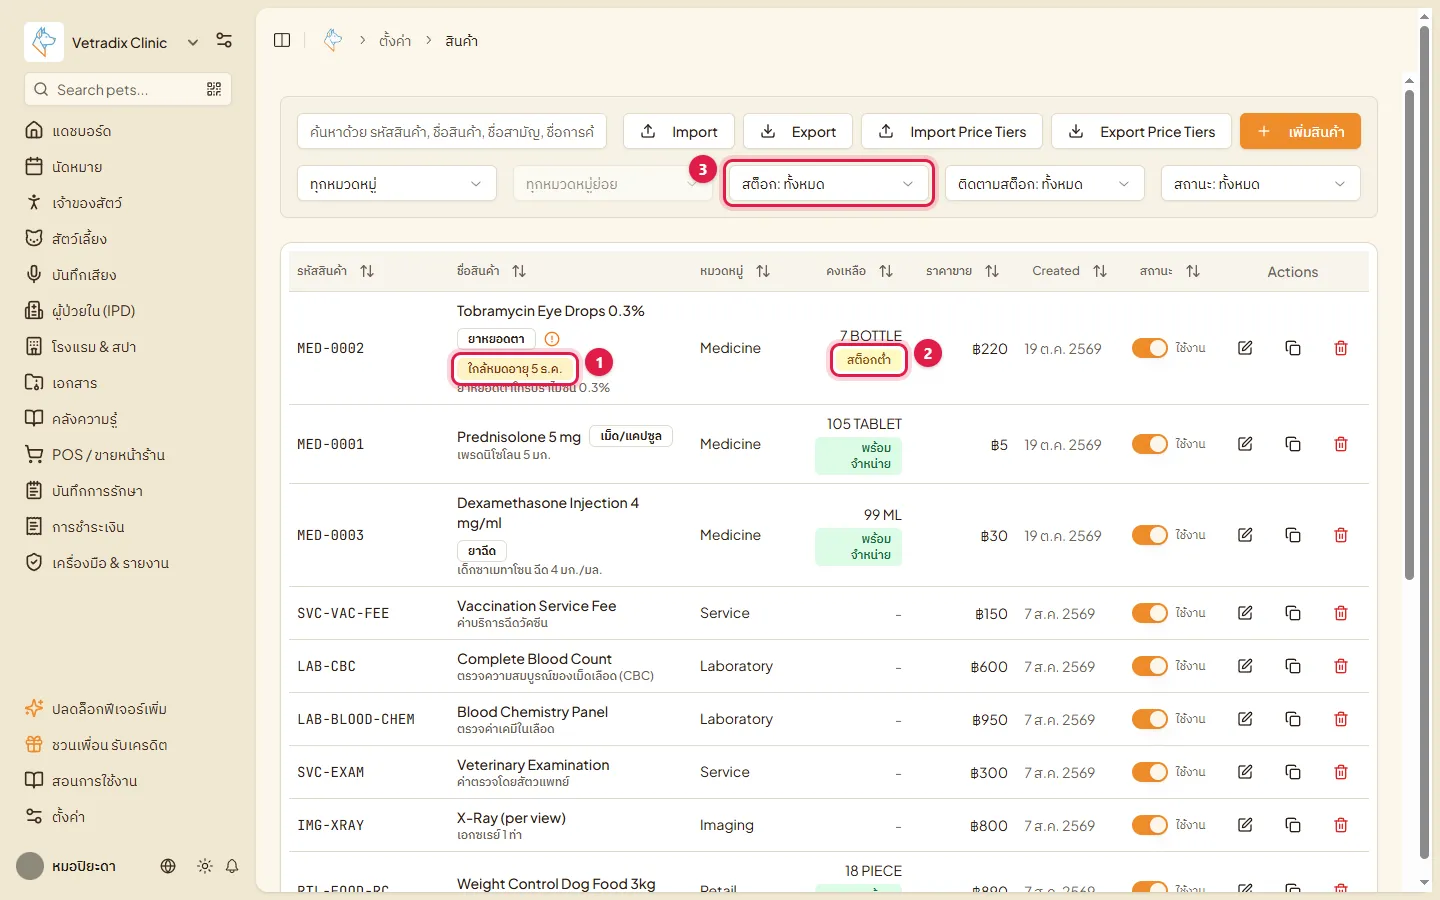The image size is (1440, 900).
Task: Open the QR scanner in search box
Action: coord(214,89)
